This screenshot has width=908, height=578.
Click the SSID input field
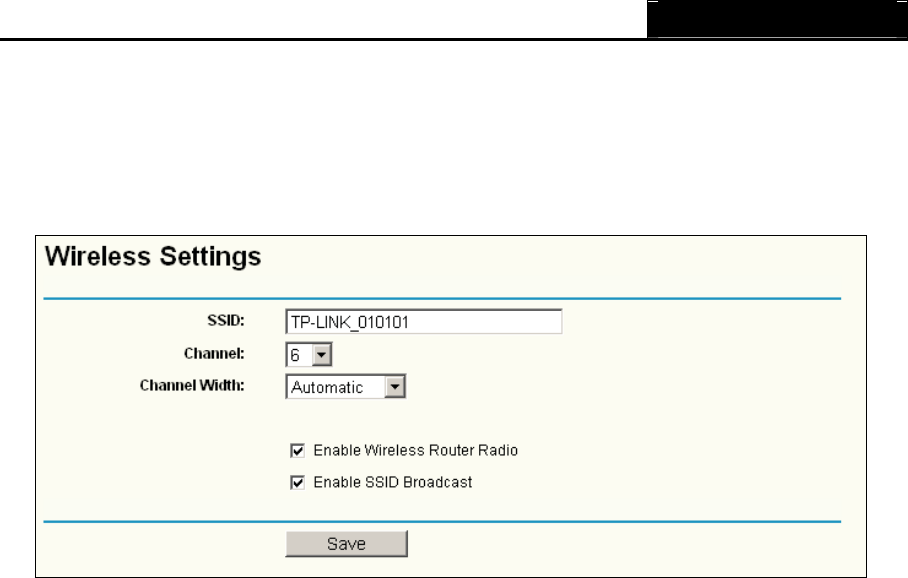[x=423, y=321]
